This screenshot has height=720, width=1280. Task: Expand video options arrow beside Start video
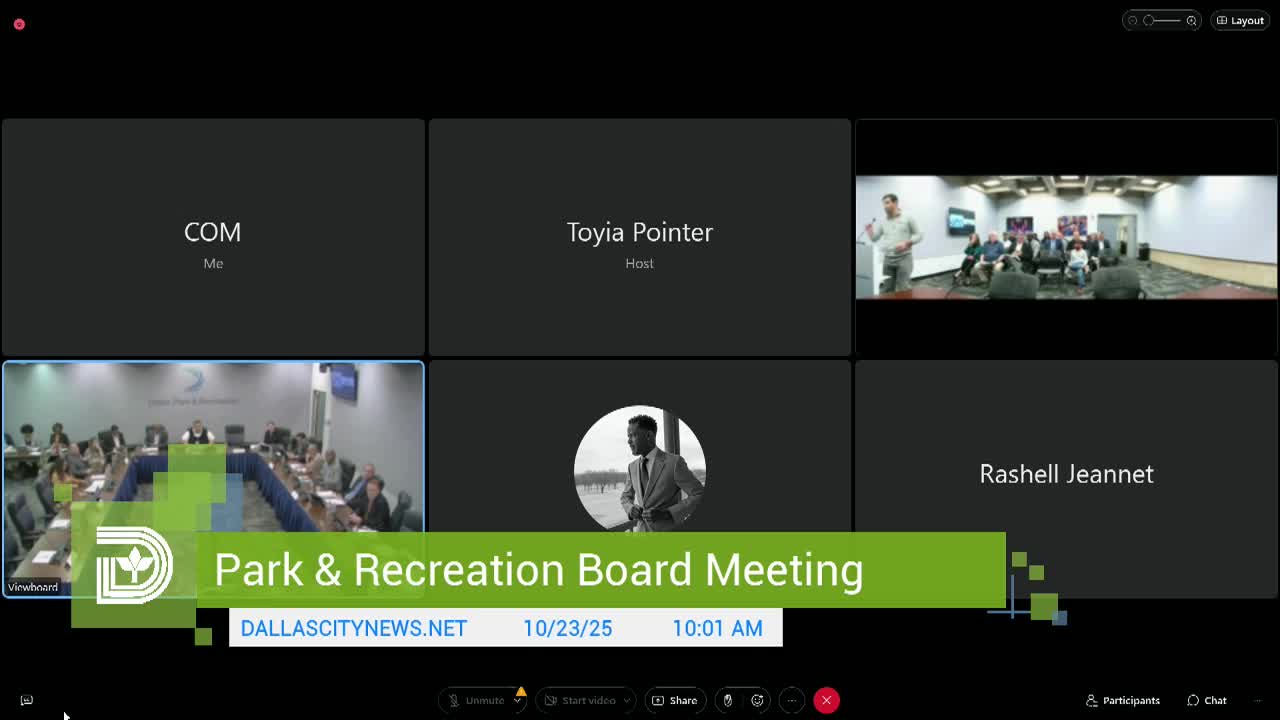tap(627, 700)
